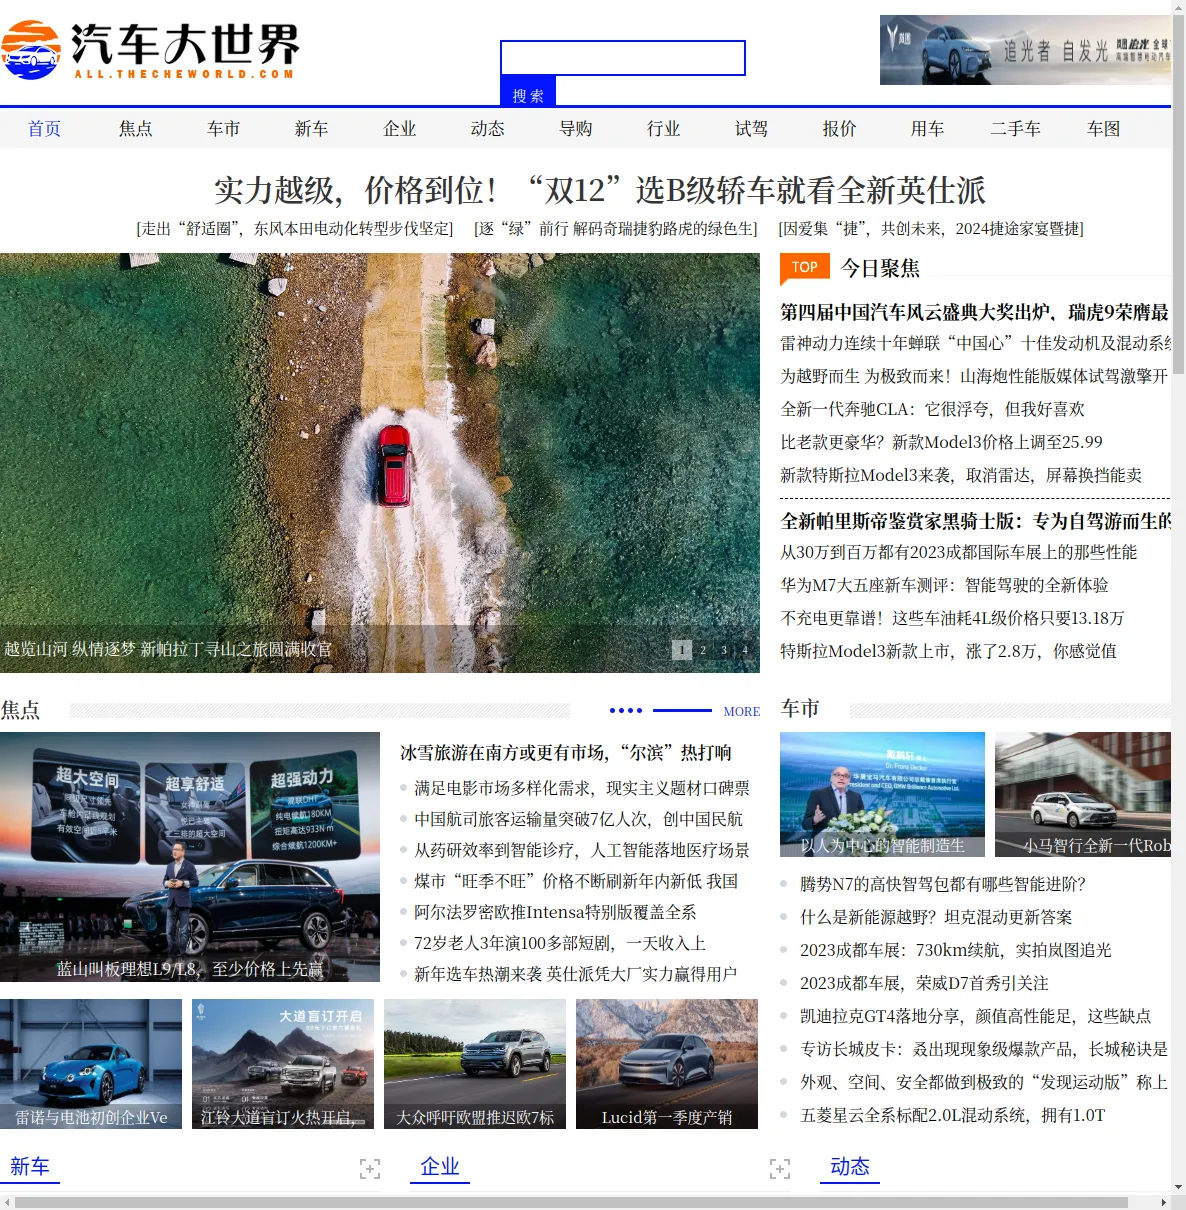This screenshot has width=1186, height=1210.
Task: Click the search input field
Action: [623, 58]
